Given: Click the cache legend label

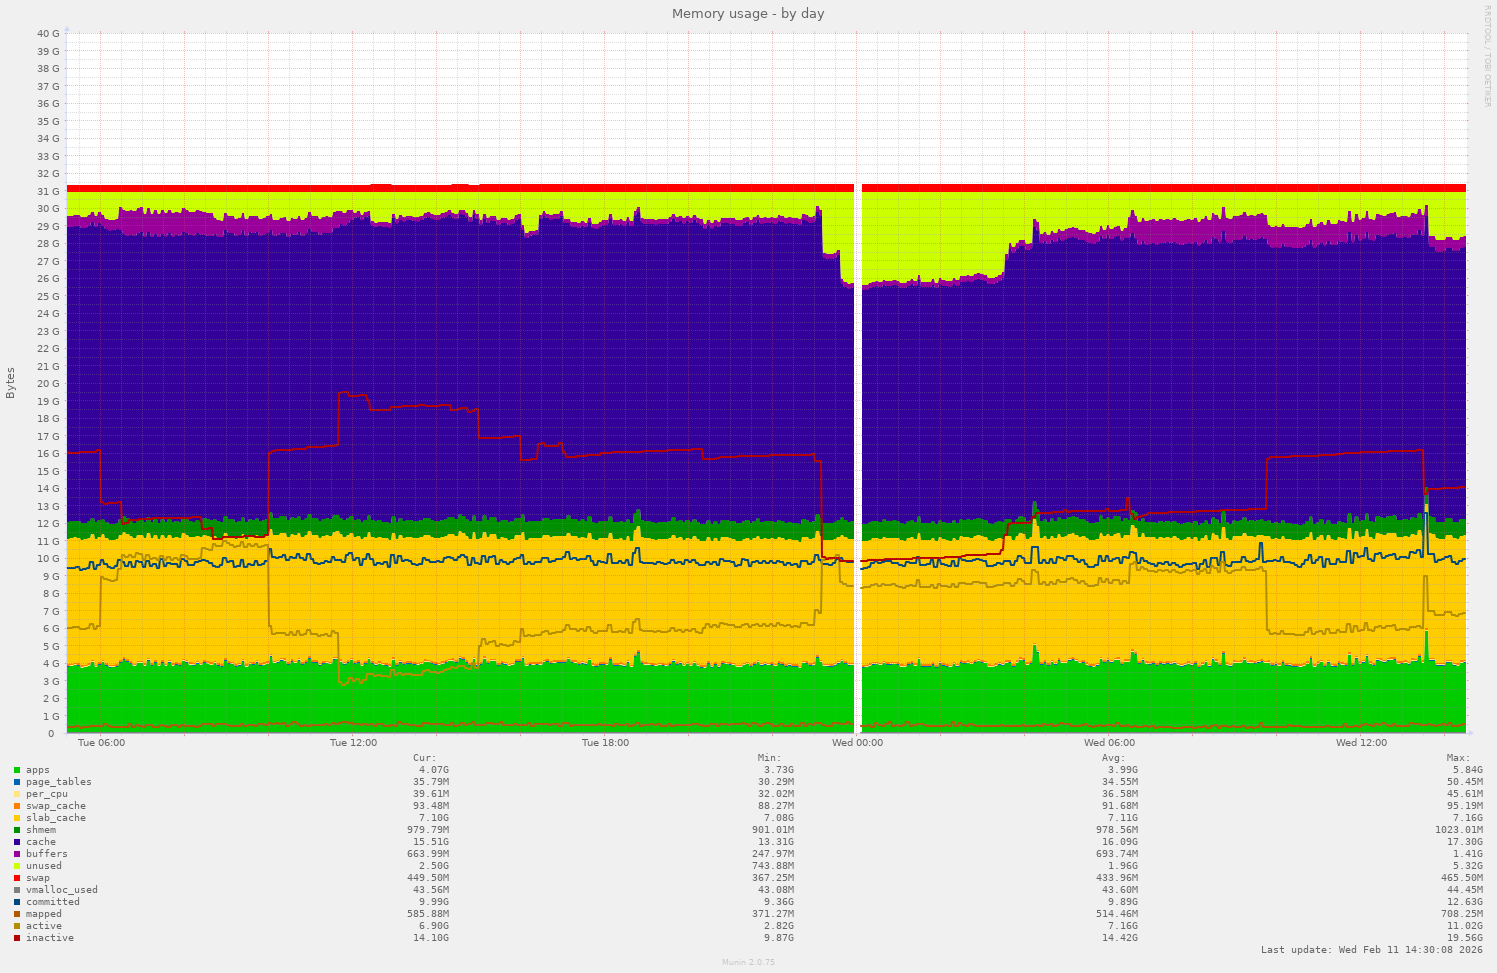Looking at the screenshot, I should click(x=41, y=842).
